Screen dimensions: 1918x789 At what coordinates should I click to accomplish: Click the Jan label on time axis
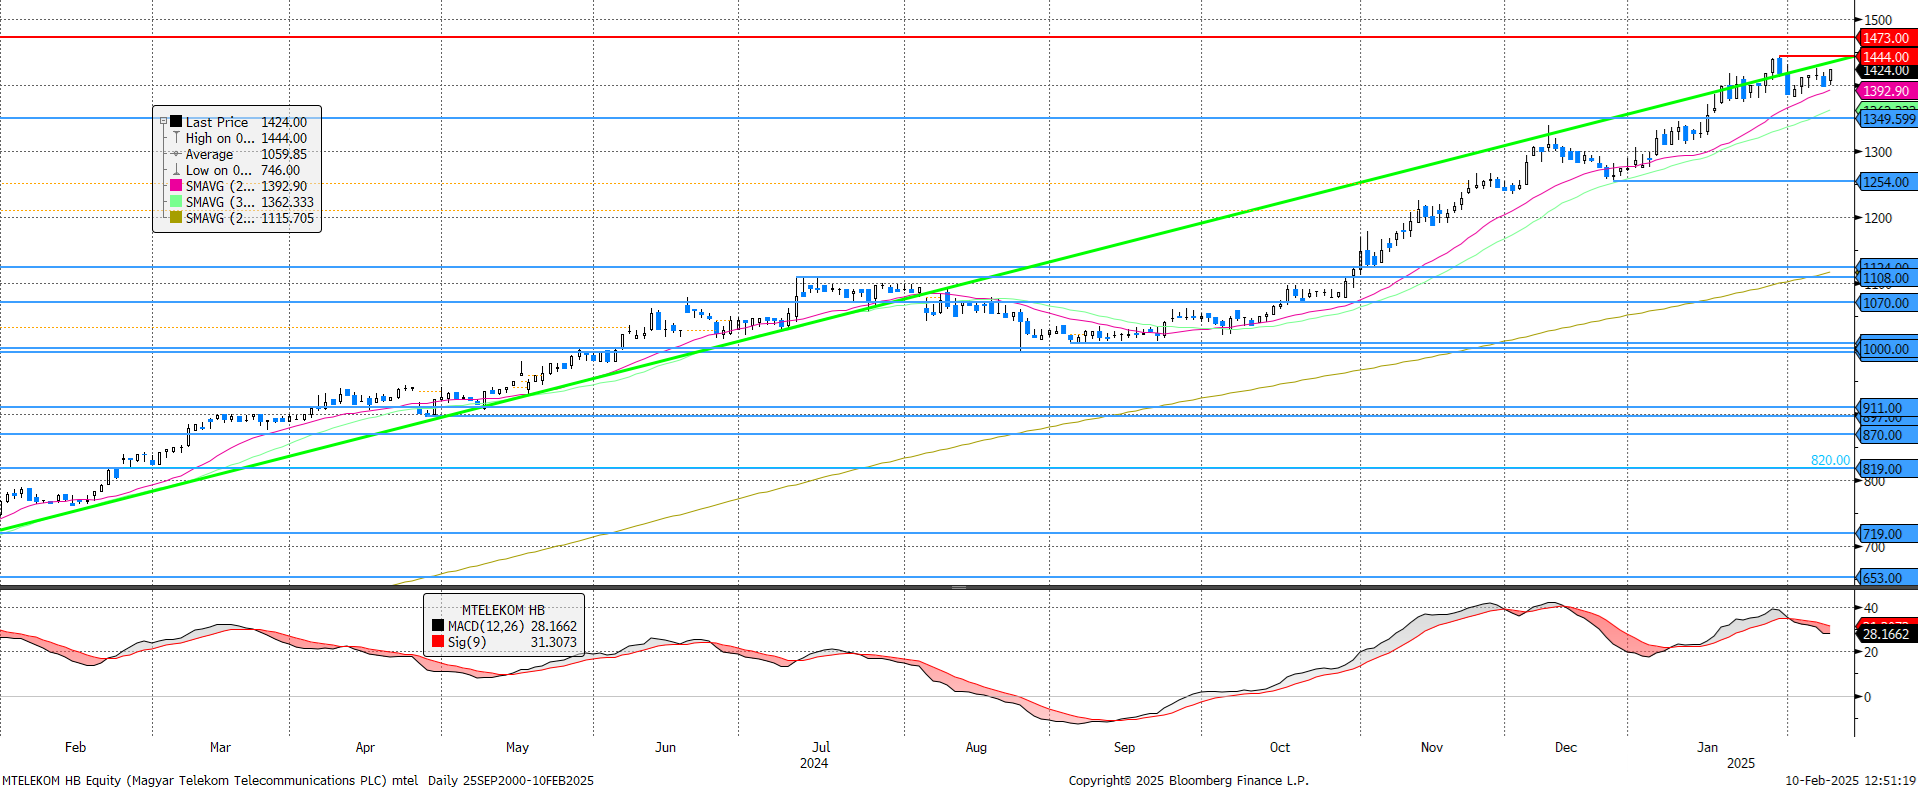coord(1708,747)
